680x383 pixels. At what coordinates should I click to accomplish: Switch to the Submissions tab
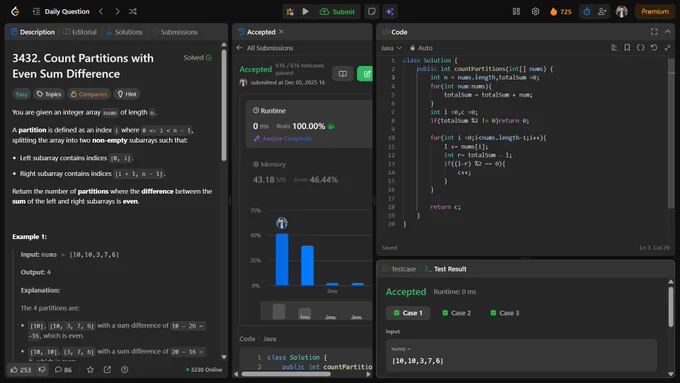[175, 32]
